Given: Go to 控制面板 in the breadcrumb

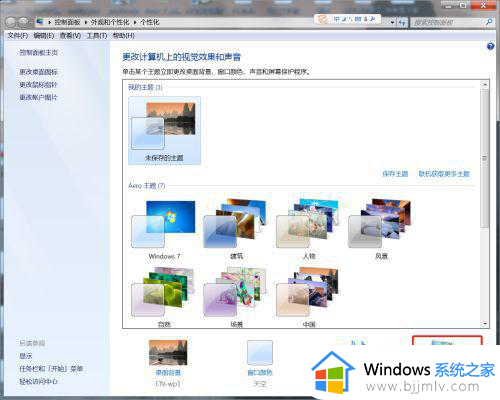Looking at the screenshot, I should point(67,22).
